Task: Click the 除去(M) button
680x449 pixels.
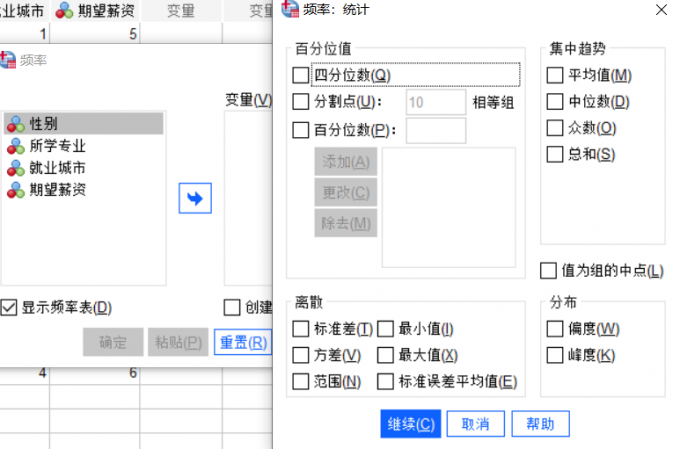Action: pyautogui.click(x=346, y=223)
